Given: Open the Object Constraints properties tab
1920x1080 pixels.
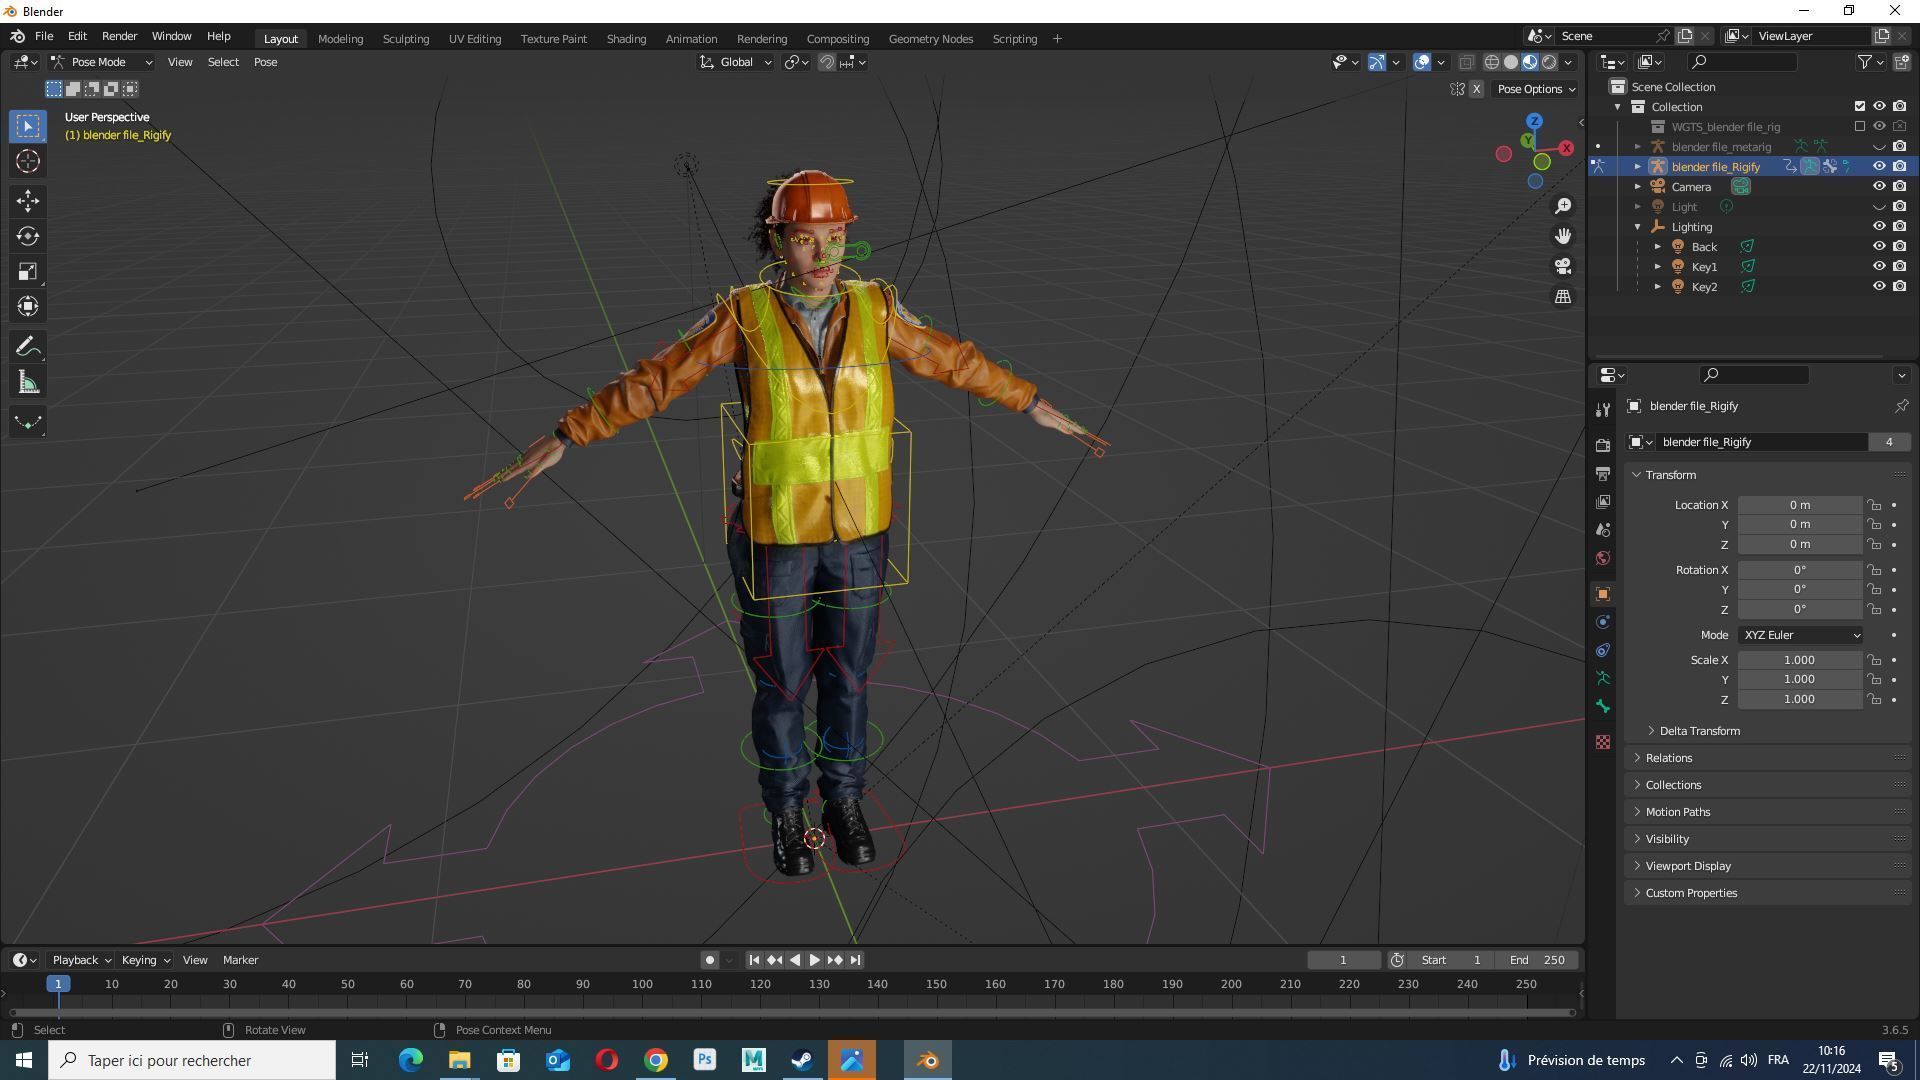Looking at the screenshot, I should pyautogui.click(x=1603, y=650).
